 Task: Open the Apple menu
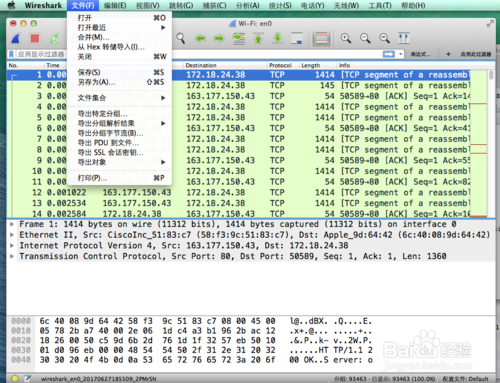tap(12, 5)
